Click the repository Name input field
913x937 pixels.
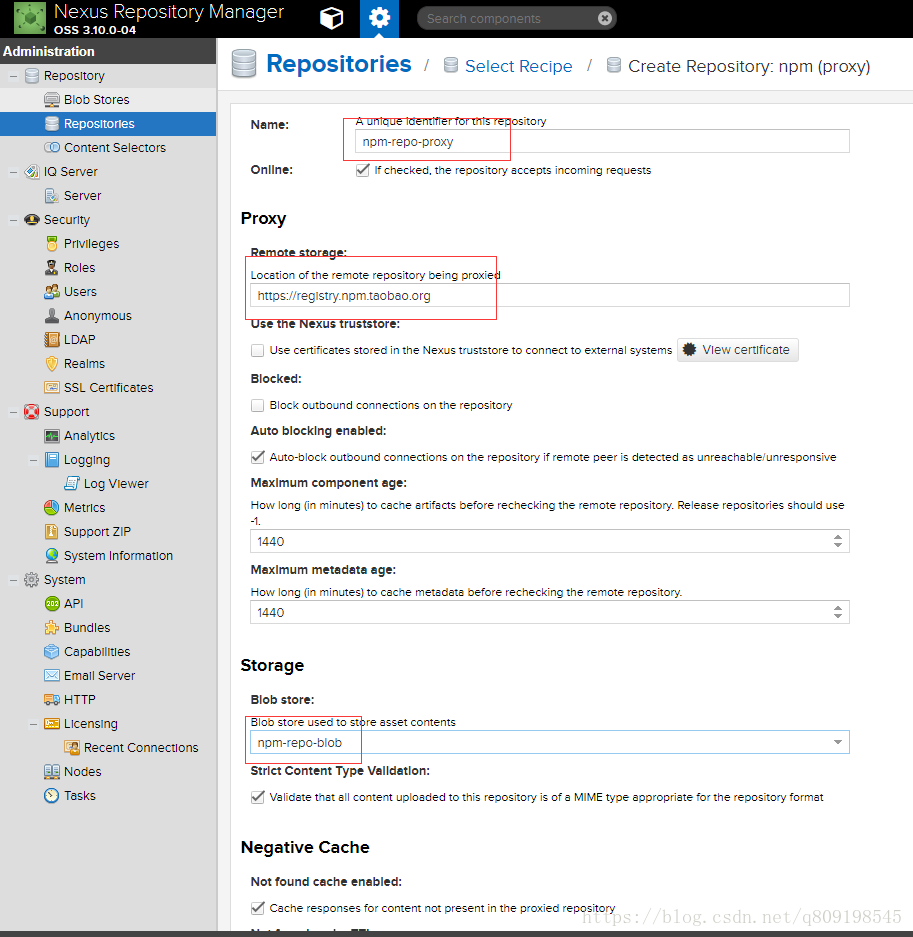(x=602, y=141)
